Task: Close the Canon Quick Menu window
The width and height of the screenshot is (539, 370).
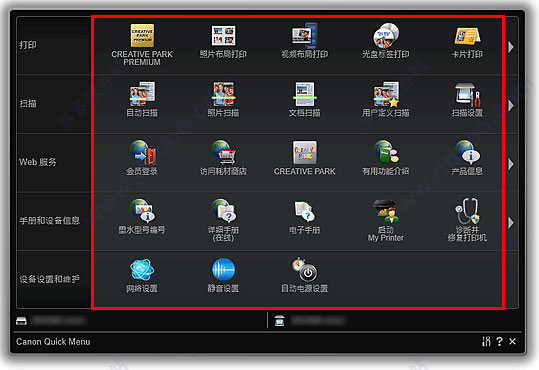Action: (x=512, y=341)
